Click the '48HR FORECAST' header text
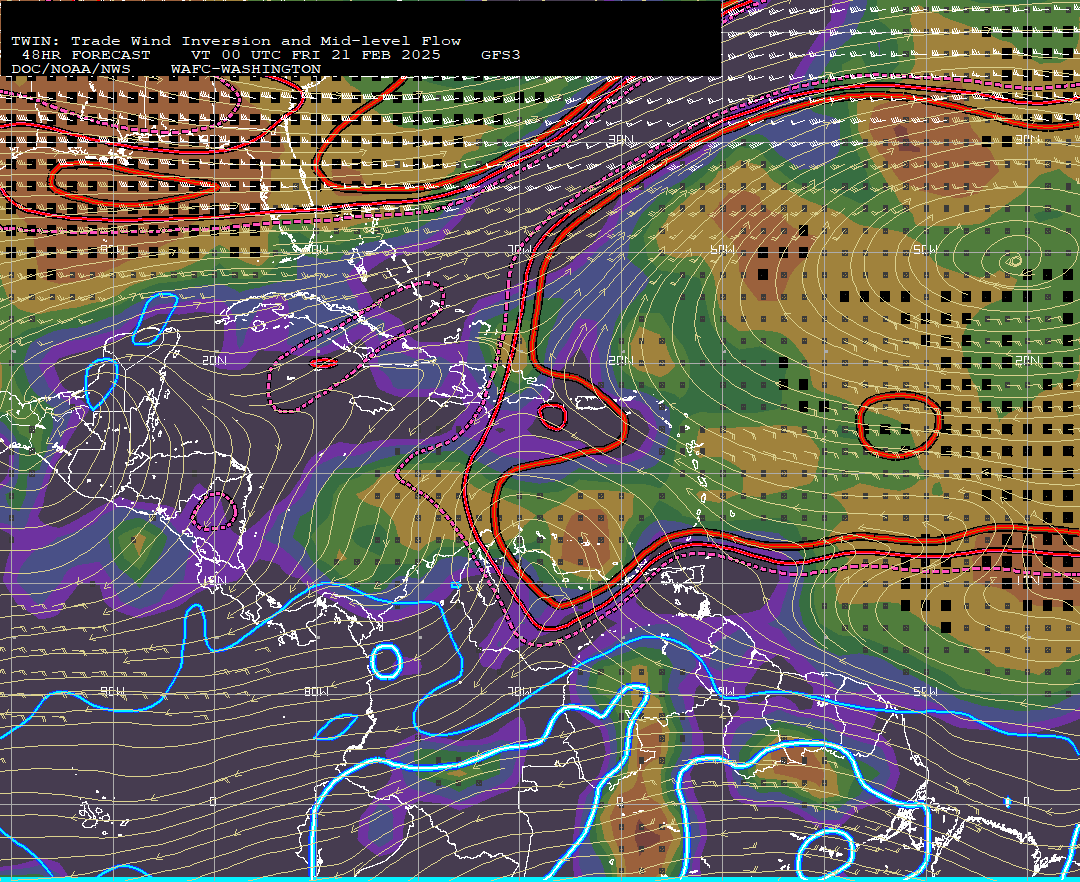The width and height of the screenshot is (1080, 882). 86,55
